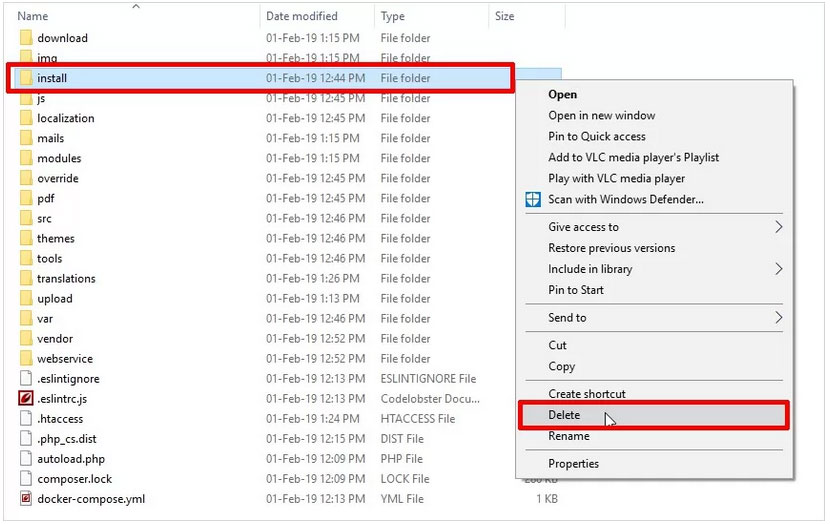Expand the Include in library submenu arrow
This screenshot has height=524, width=830.
point(779,269)
